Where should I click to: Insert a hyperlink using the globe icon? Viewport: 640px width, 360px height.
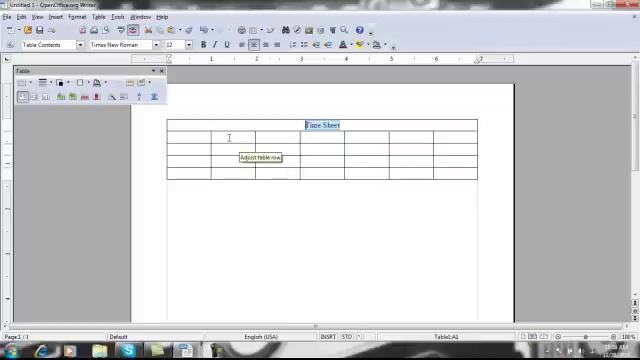[x=242, y=30]
